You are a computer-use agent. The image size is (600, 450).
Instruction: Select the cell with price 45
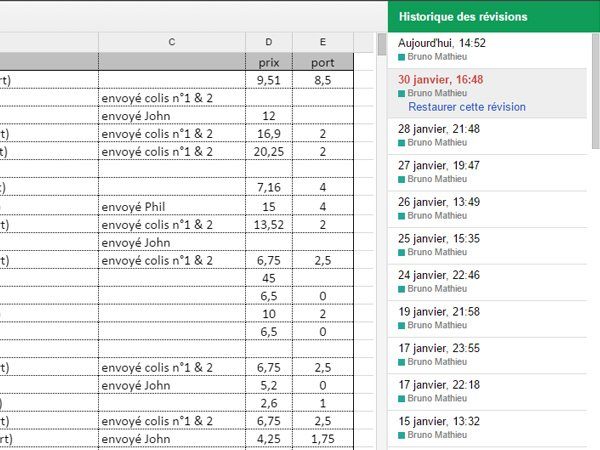click(269, 278)
